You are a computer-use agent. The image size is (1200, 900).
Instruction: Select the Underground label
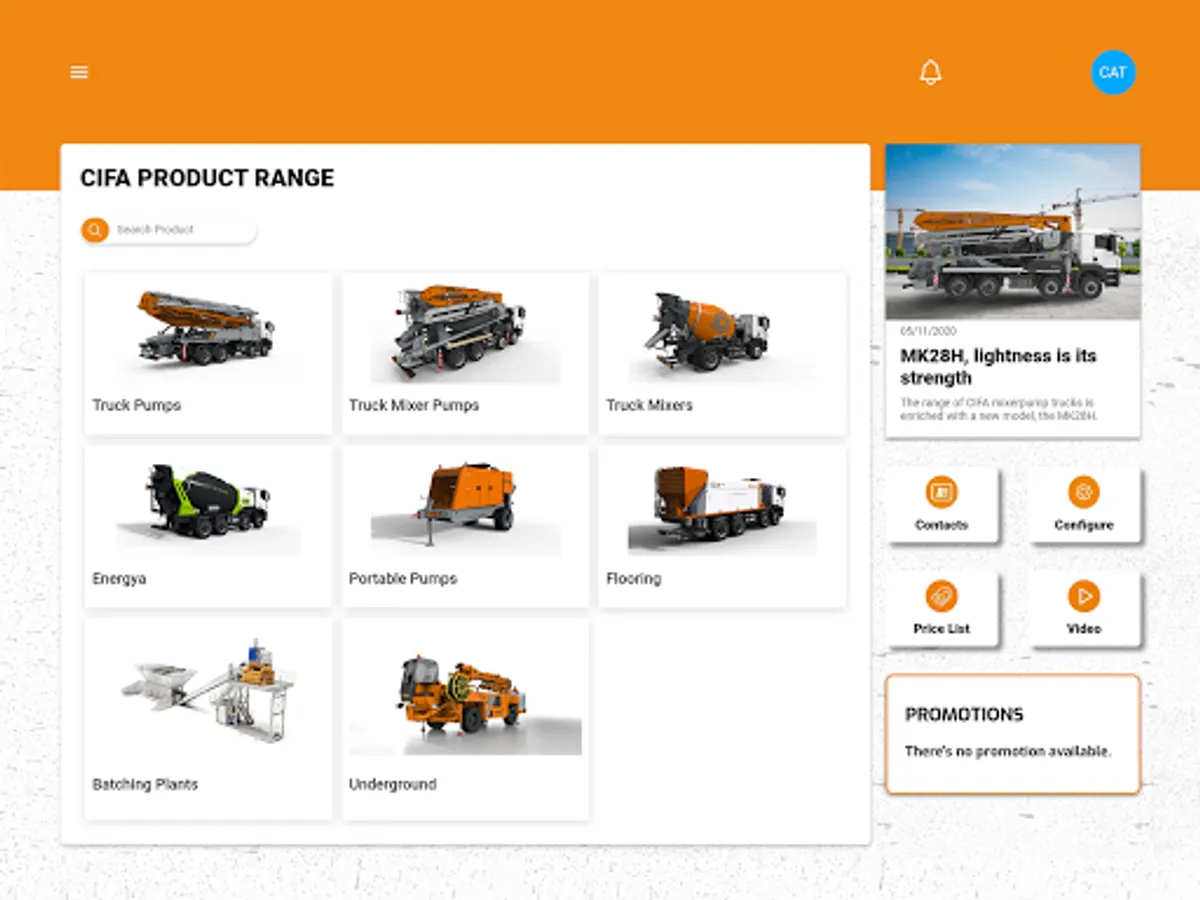392,785
